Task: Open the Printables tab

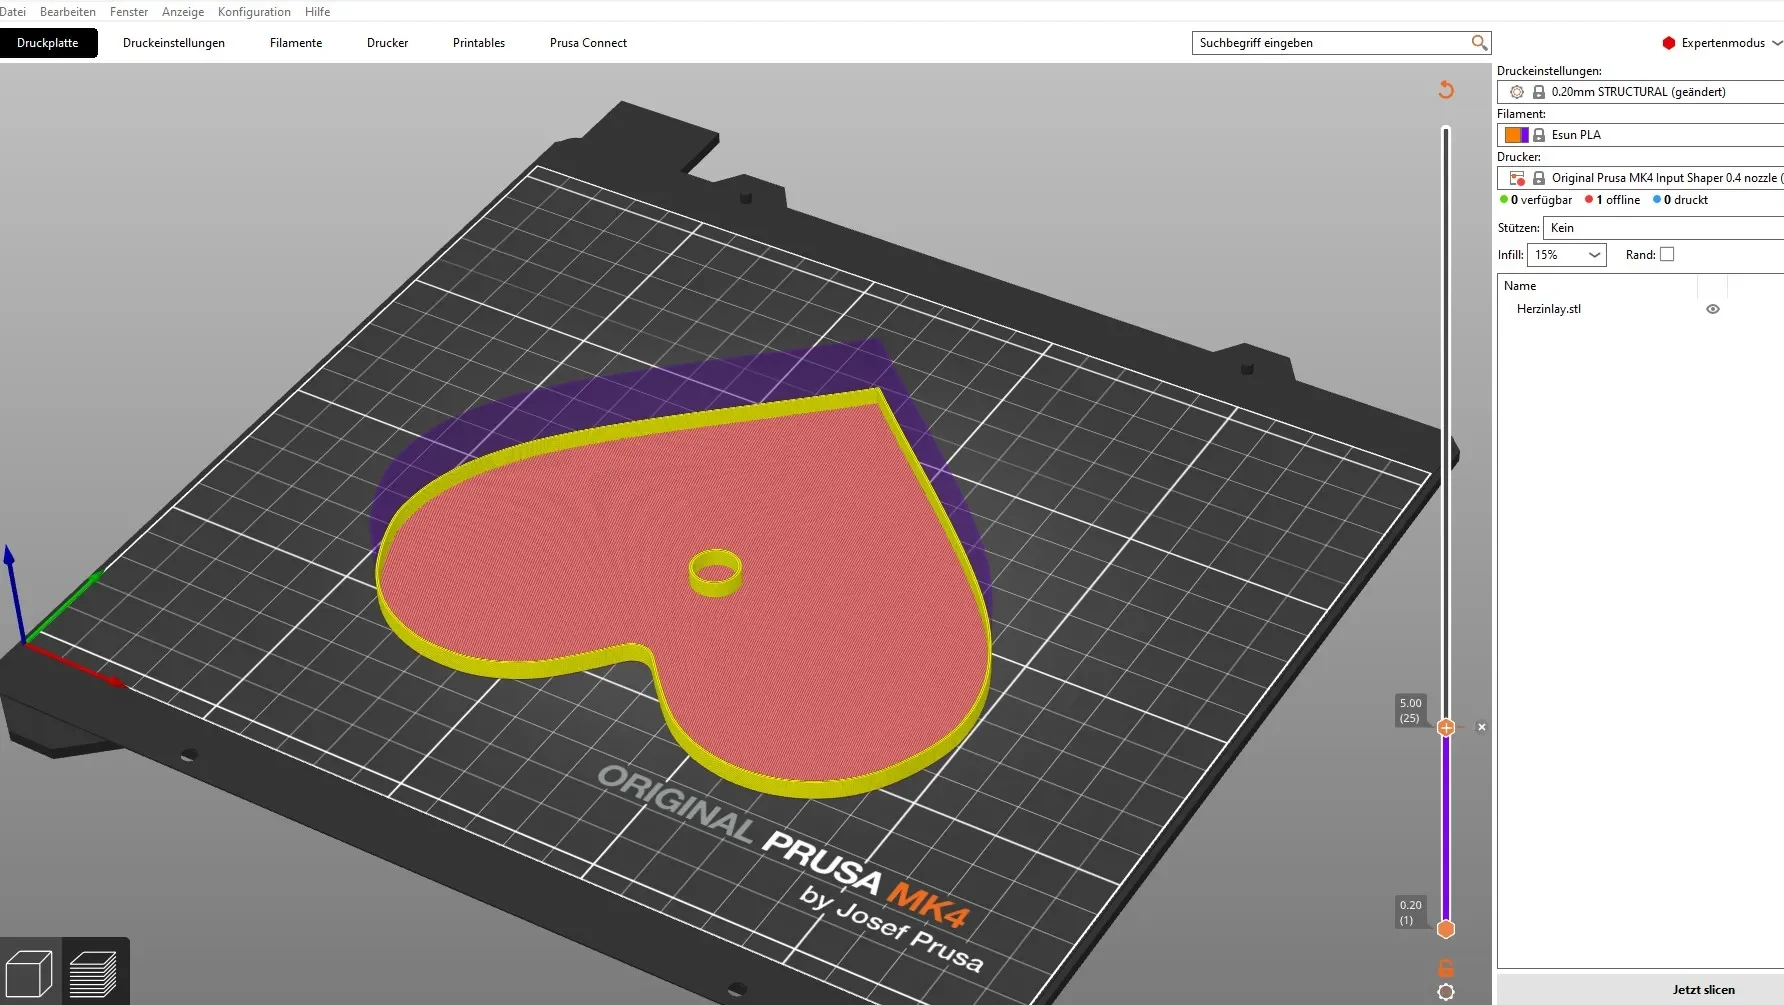Action: coord(479,43)
